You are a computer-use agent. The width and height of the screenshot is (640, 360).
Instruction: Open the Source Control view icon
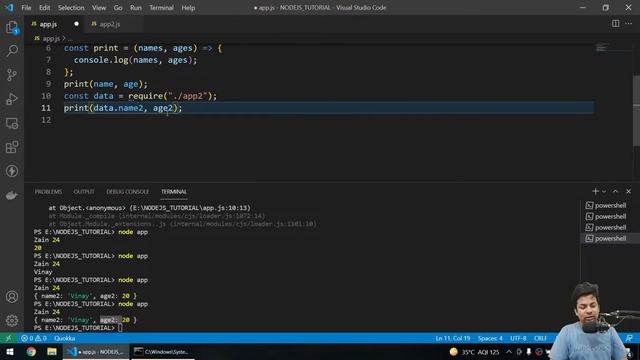point(12,75)
